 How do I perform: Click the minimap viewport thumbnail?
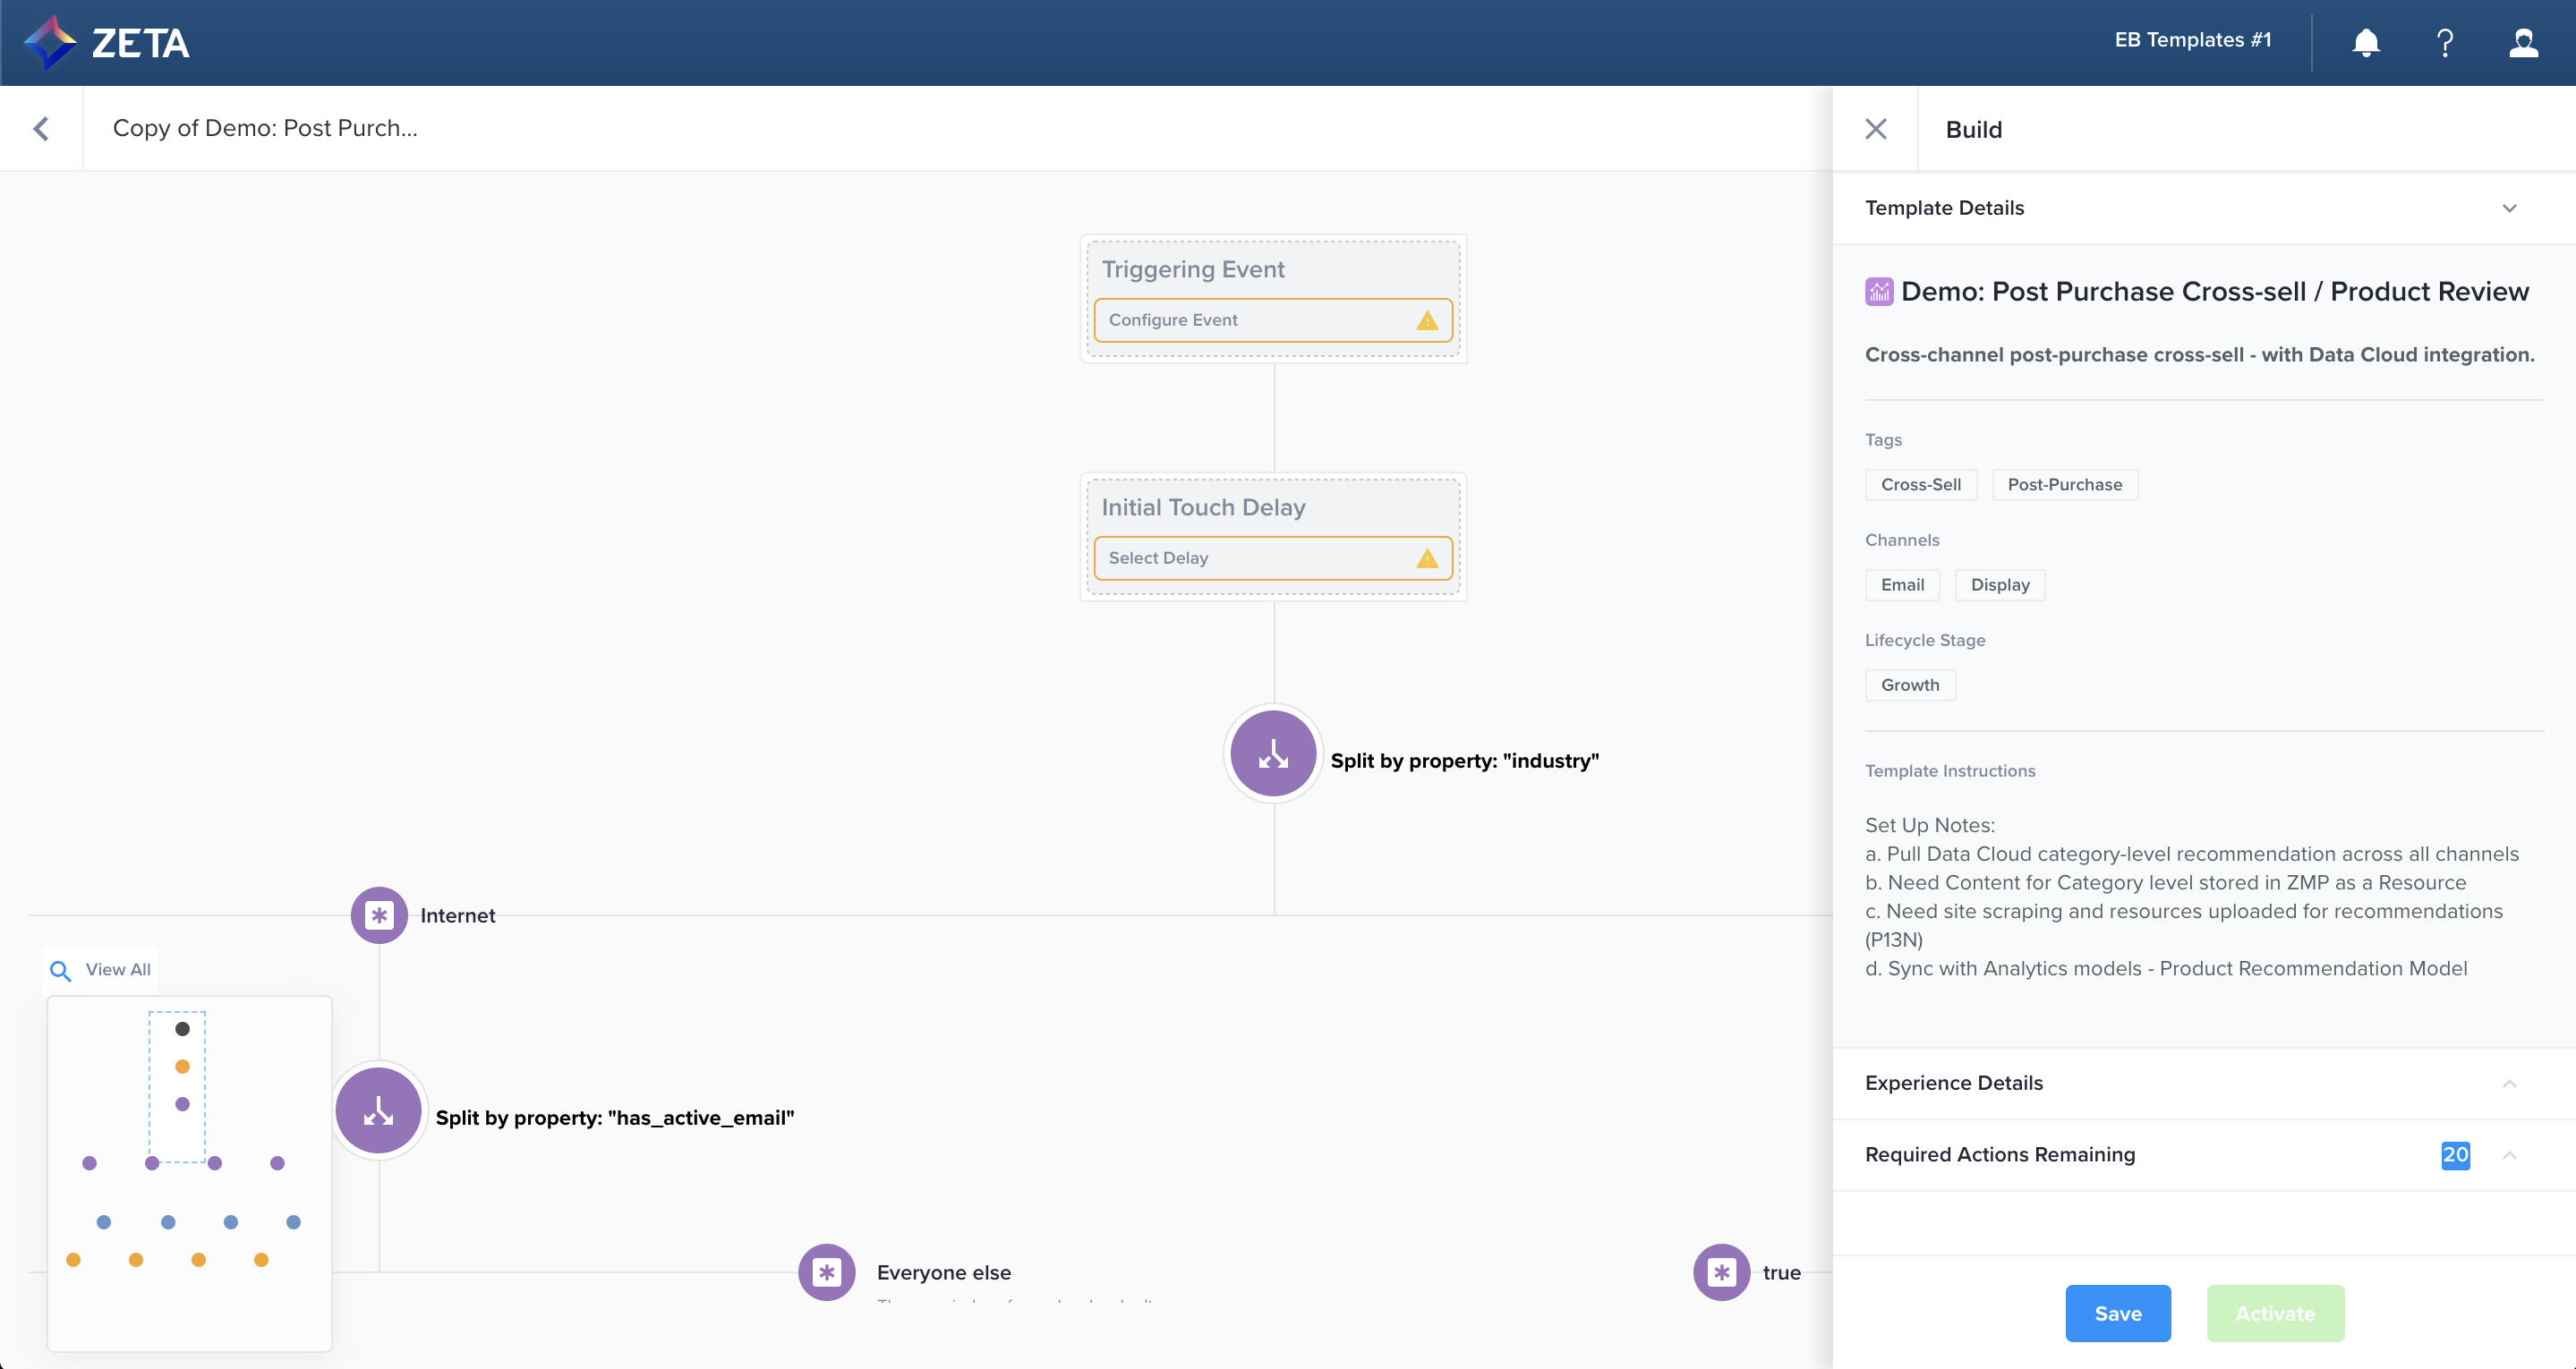(x=177, y=1087)
